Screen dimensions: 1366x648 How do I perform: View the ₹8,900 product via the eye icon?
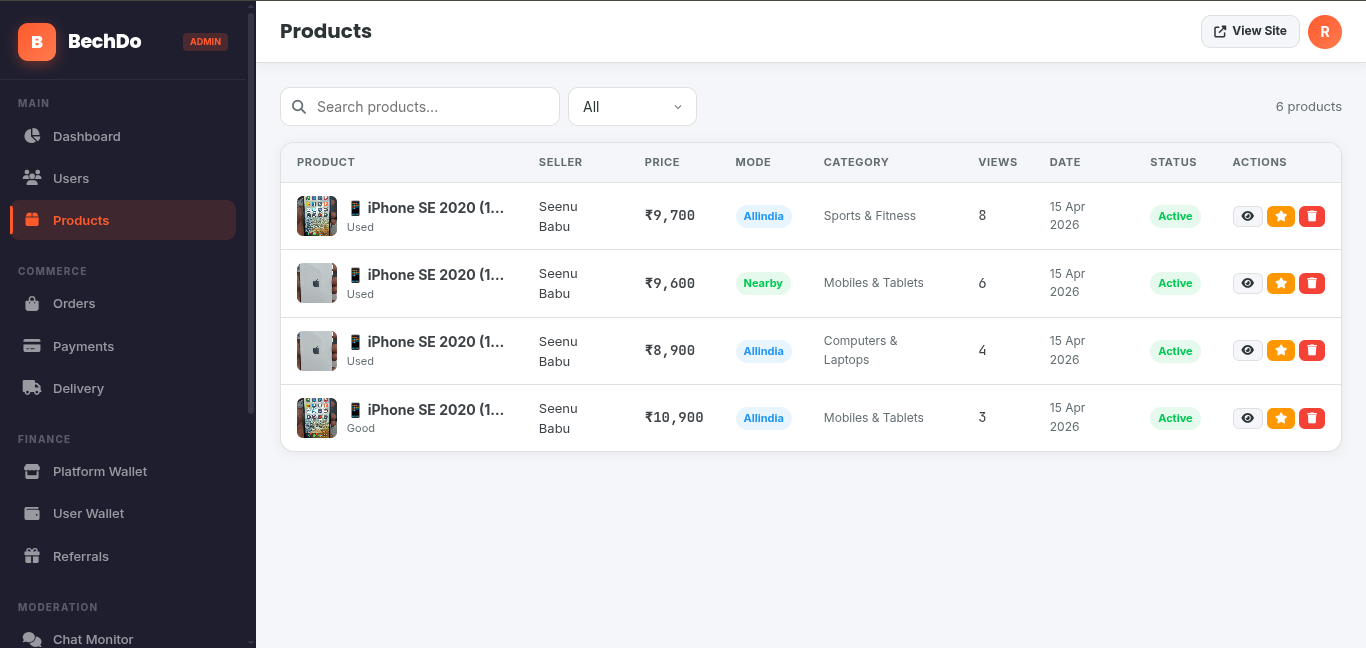pos(1248,350)
